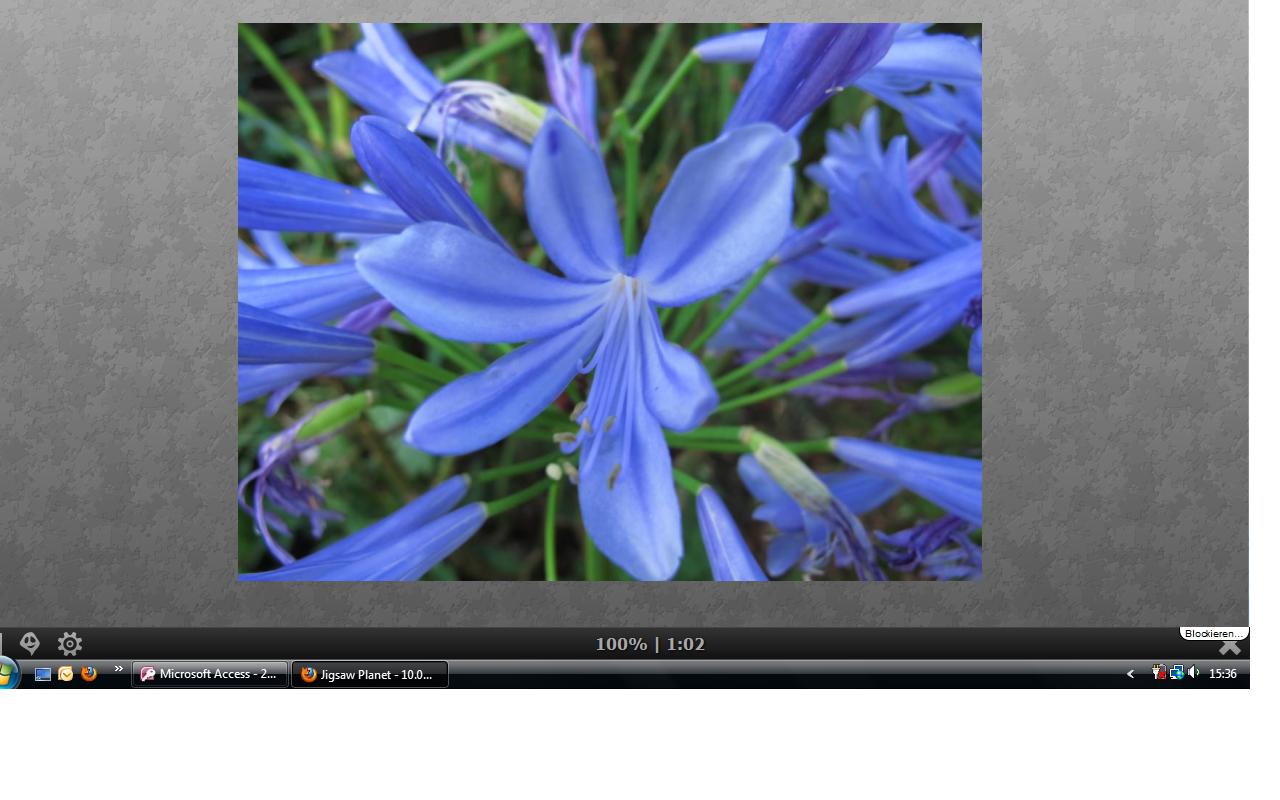Click the Blockieren... button
Viewport: 1280px width, 800px height.
[1213, 633]
